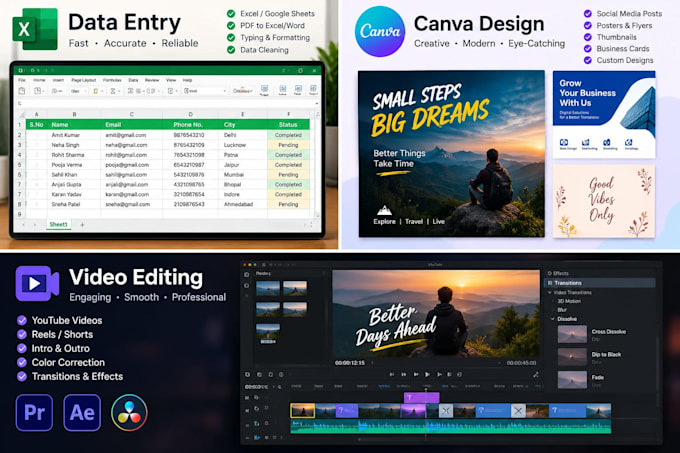Select the Fade transition thumbnail
This screenshot has height=453, width=680.
pyautogui.click(x=572, y=380)
